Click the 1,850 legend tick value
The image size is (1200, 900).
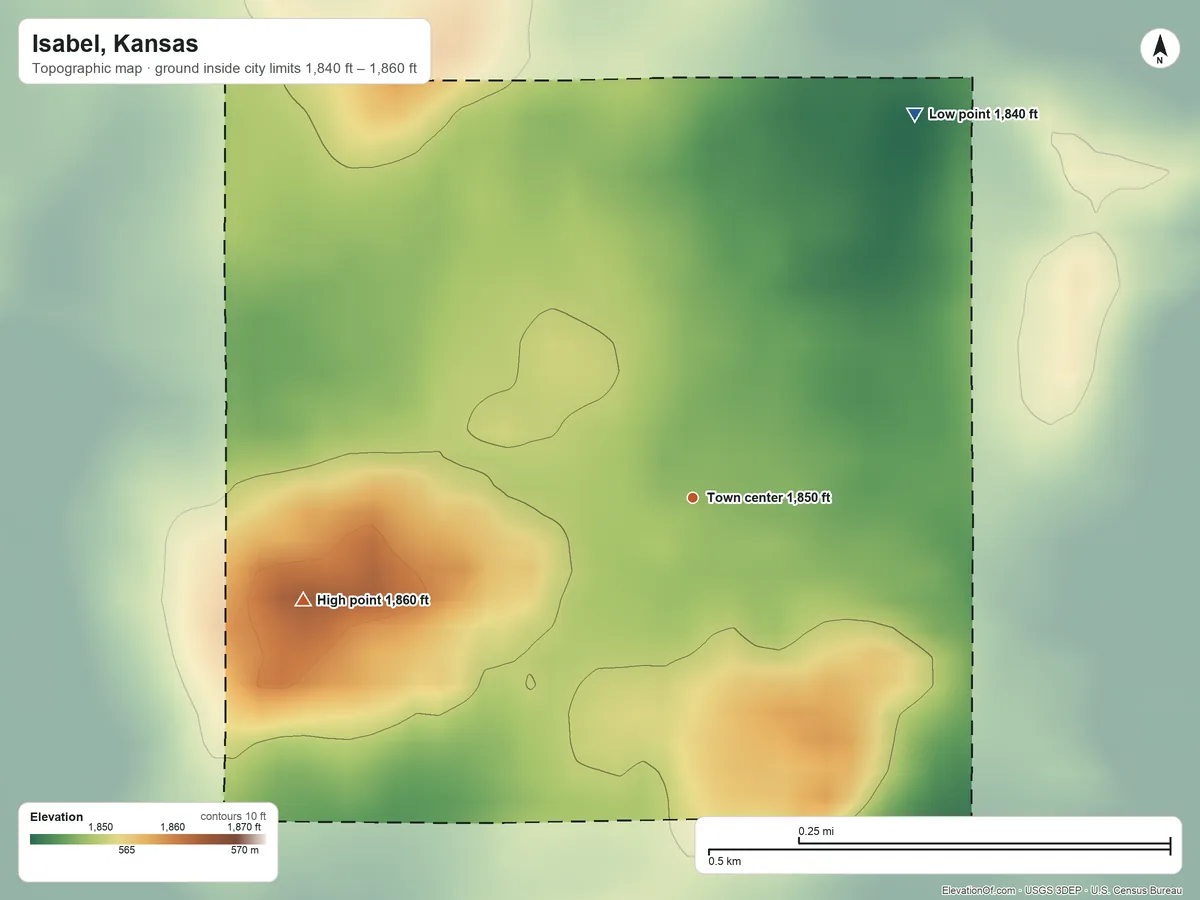coord(101,827)
